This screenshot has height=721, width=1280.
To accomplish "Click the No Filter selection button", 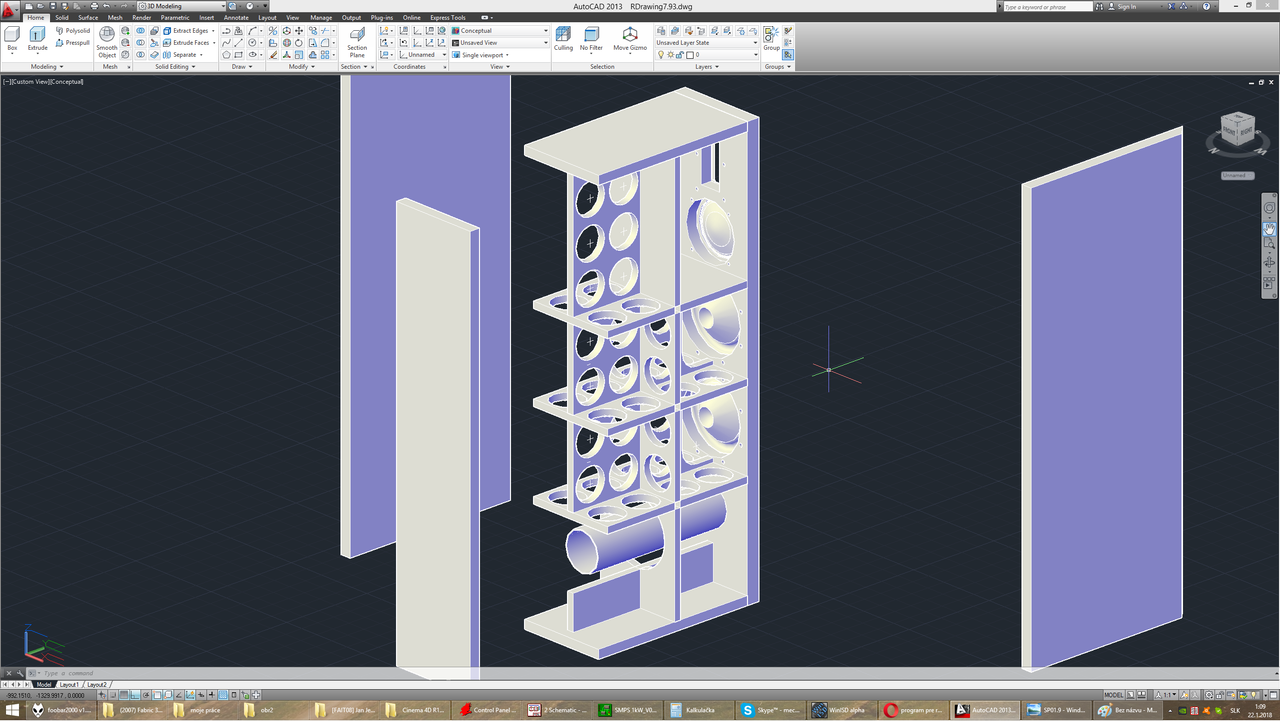I will tap(591, 39).
